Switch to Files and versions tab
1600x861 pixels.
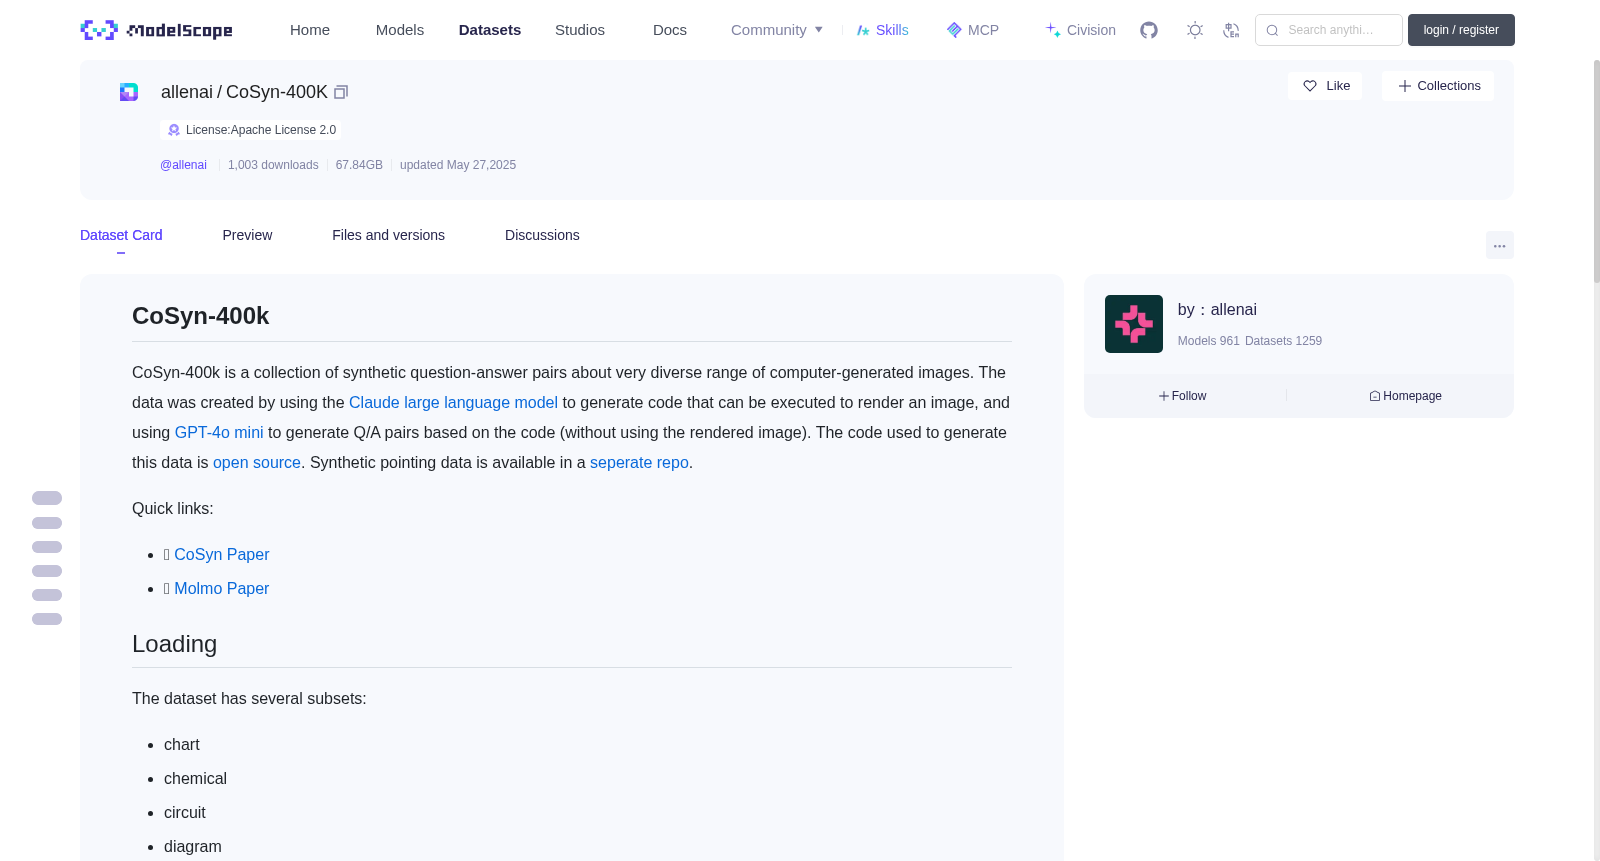388,235
